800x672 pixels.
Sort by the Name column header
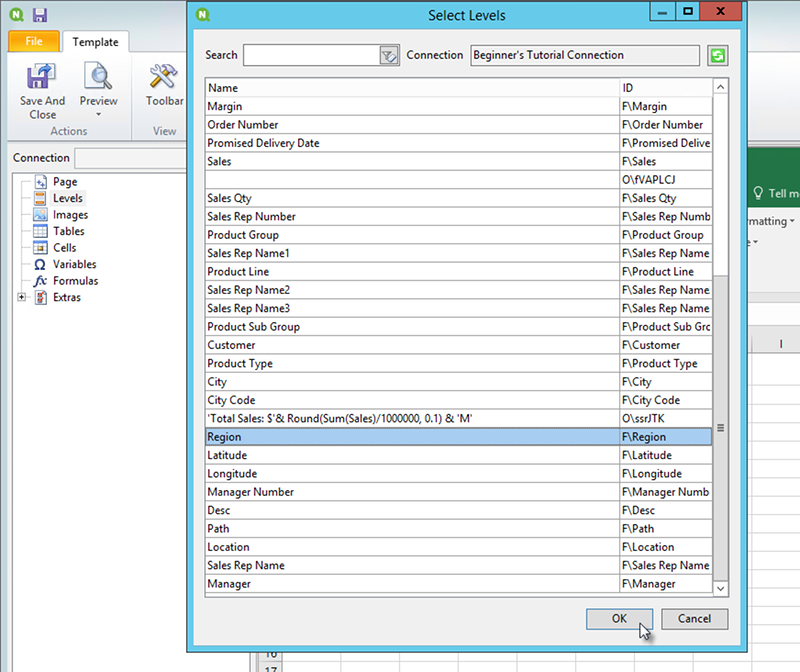pyautogui.click(x=410, y=88)
